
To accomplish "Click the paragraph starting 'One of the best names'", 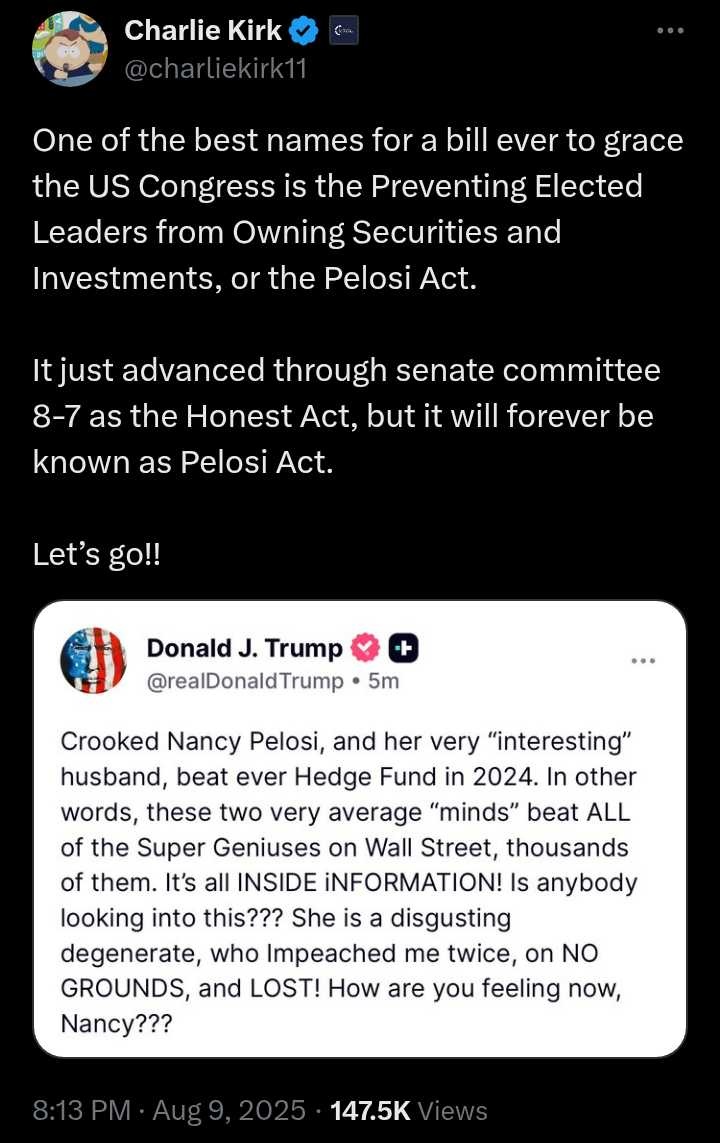I will point(358,209).
